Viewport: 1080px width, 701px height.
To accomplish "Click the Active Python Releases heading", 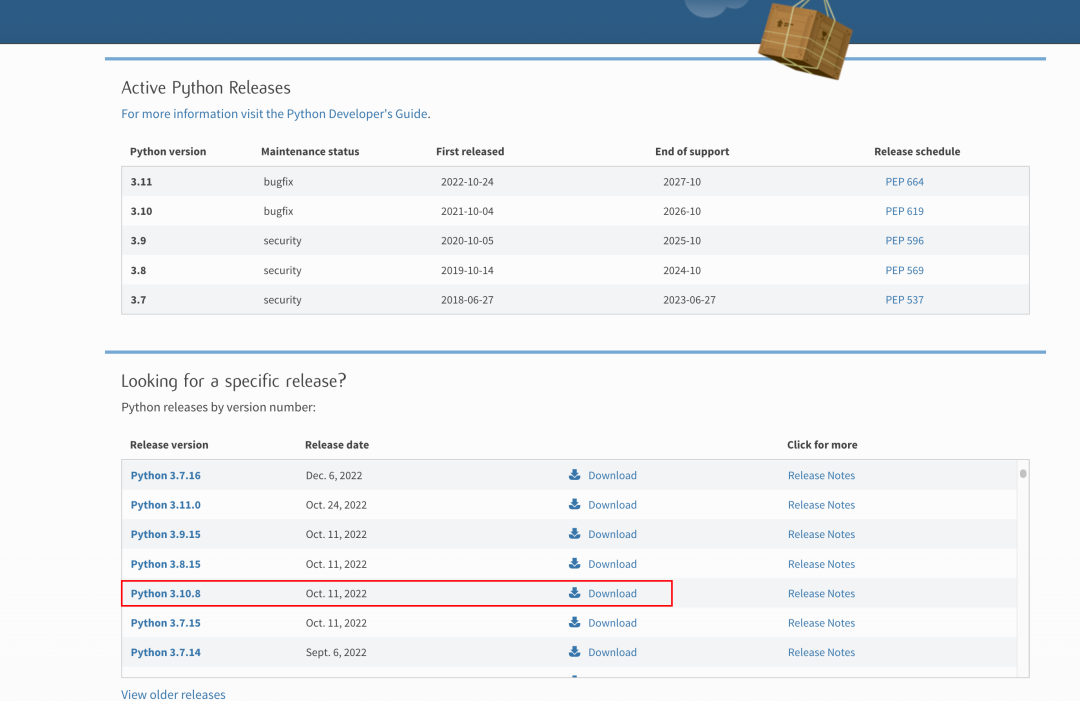I will 206,88.
